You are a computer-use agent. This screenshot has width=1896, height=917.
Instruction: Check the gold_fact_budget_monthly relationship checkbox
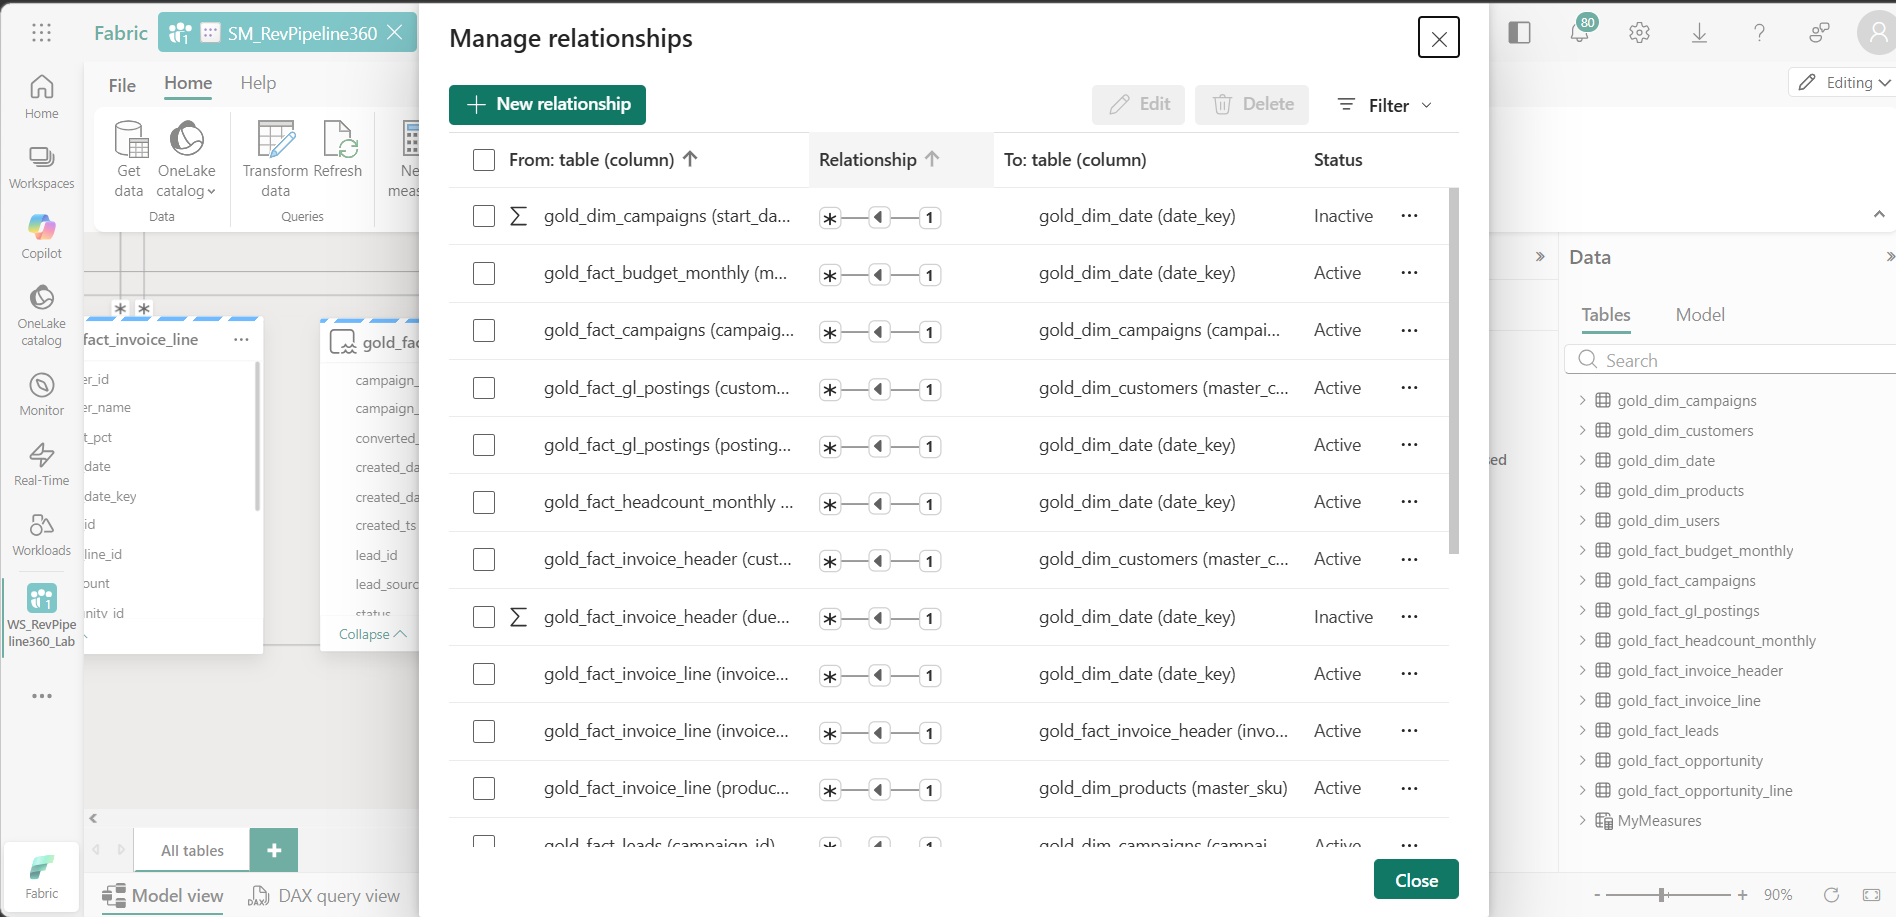pos(484,273)
